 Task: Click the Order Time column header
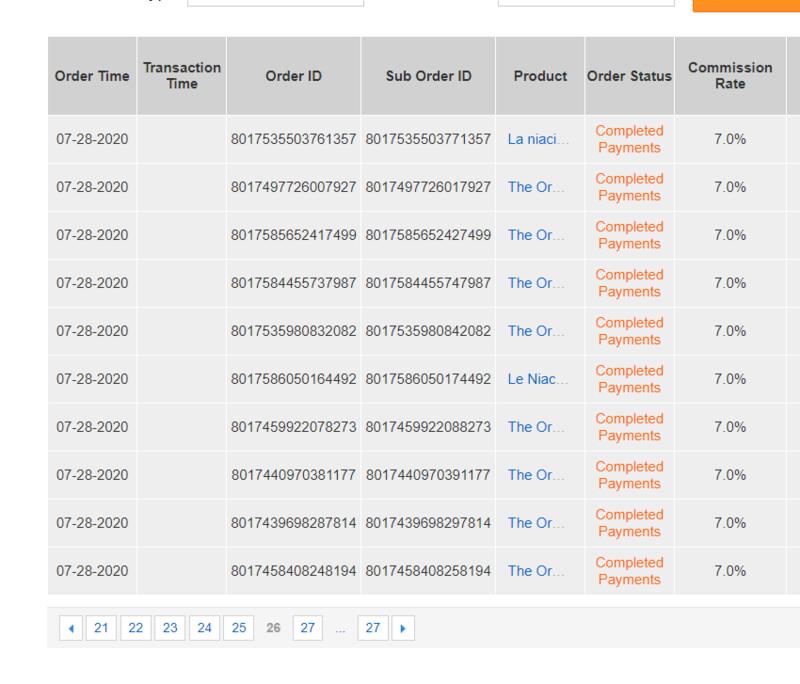(x=93, y=76)
